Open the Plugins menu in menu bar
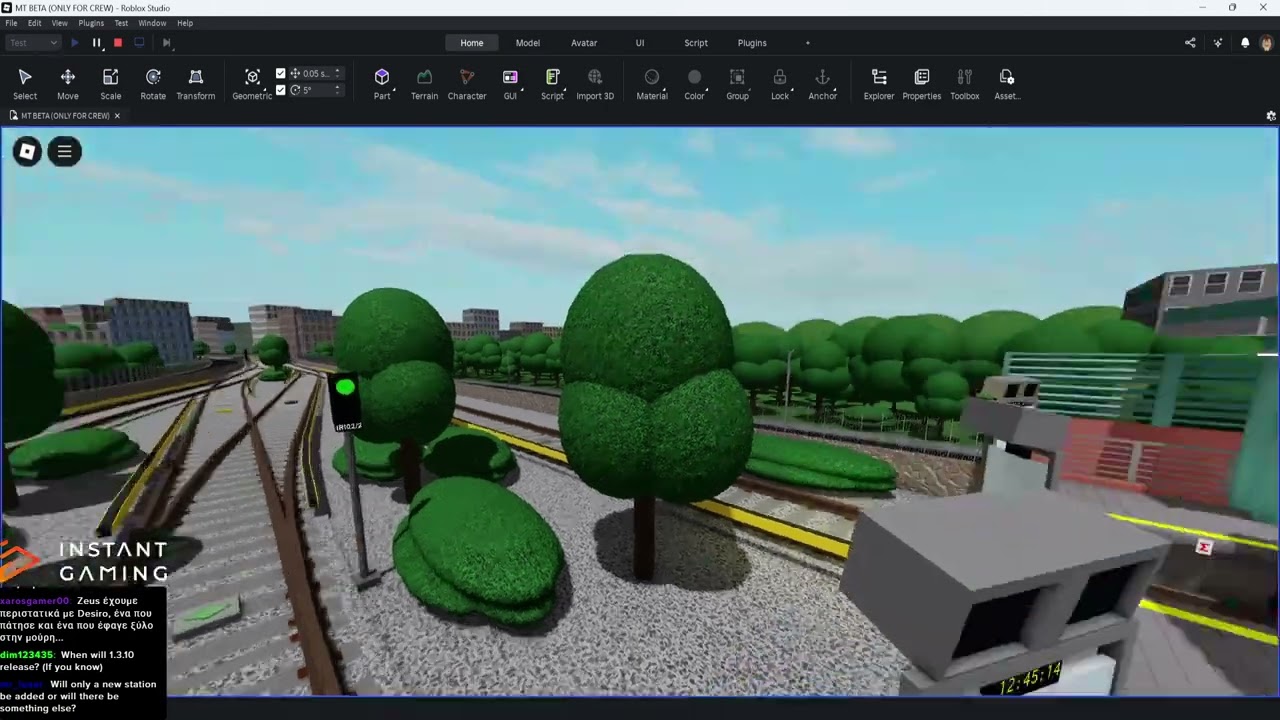Image resolution: width=1280 pixels, height=720 pixels. coord(91,23)
